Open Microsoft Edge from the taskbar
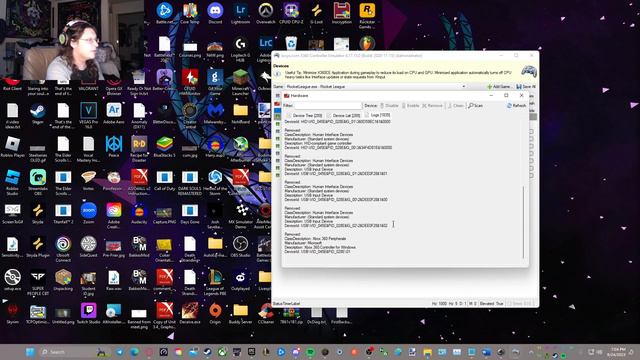 pos(134,352)
